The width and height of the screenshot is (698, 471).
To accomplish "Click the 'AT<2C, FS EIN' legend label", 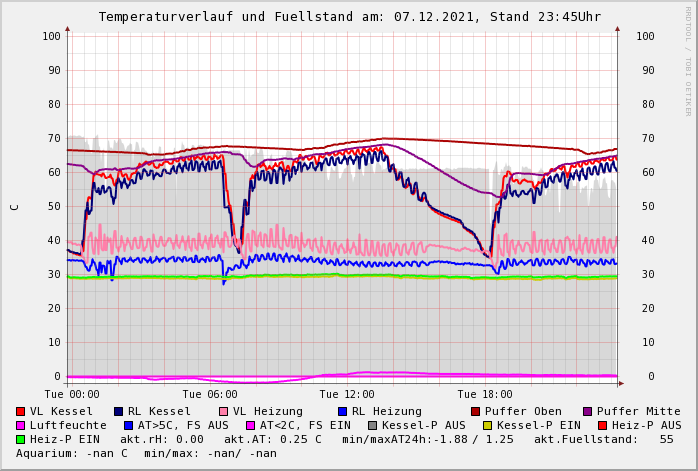I will tap(305, 426).
